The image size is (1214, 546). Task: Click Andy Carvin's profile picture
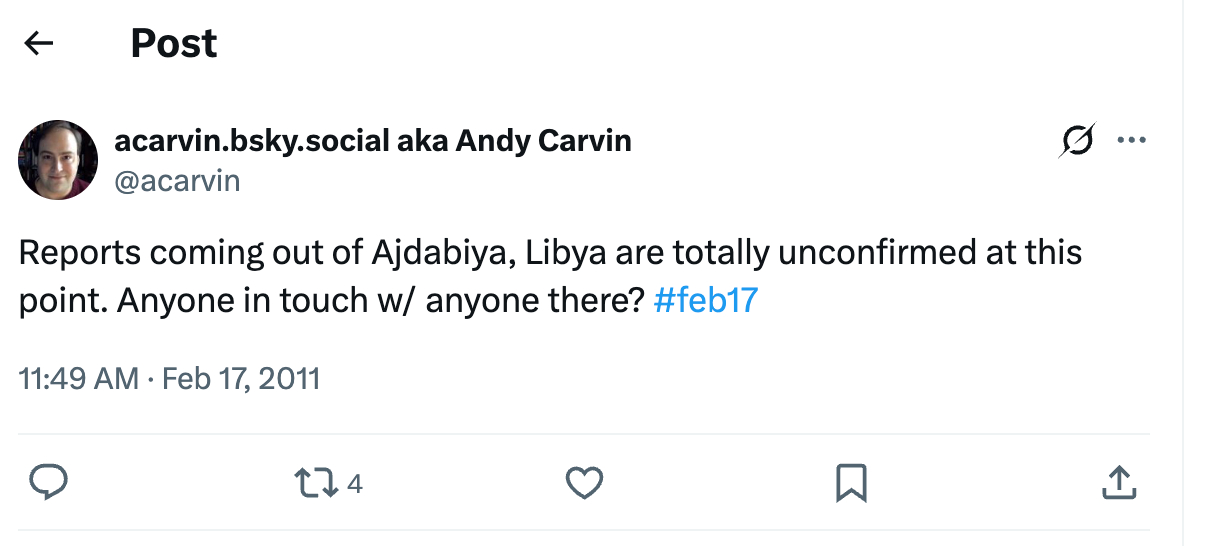[58, 160]
